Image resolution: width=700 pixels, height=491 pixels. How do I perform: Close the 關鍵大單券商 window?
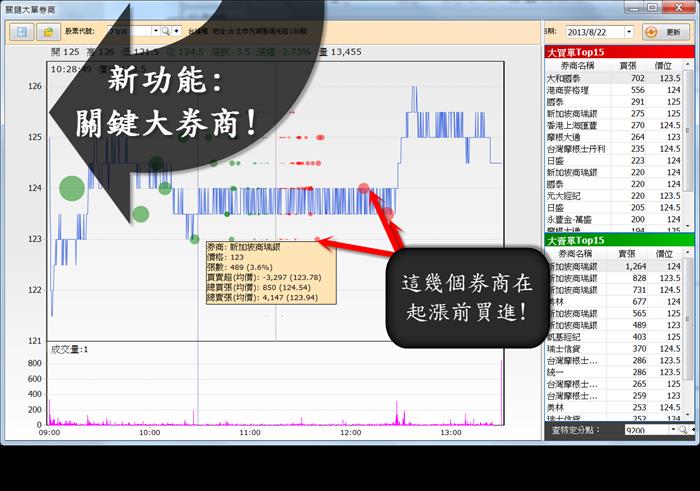click(679, 8)
